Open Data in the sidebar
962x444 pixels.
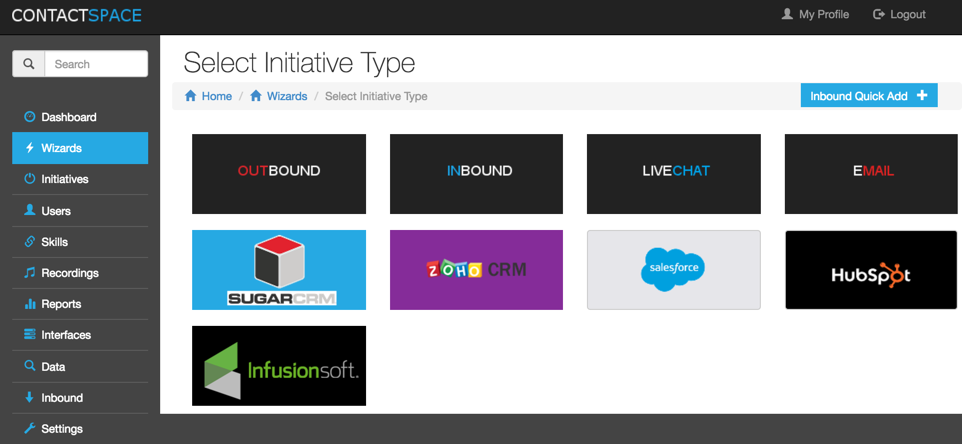(80, 366)
